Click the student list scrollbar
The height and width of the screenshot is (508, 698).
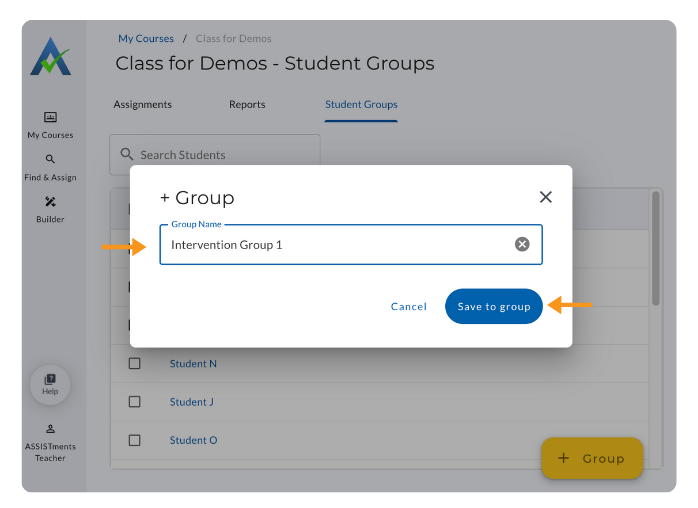click(x=656, y=248)
